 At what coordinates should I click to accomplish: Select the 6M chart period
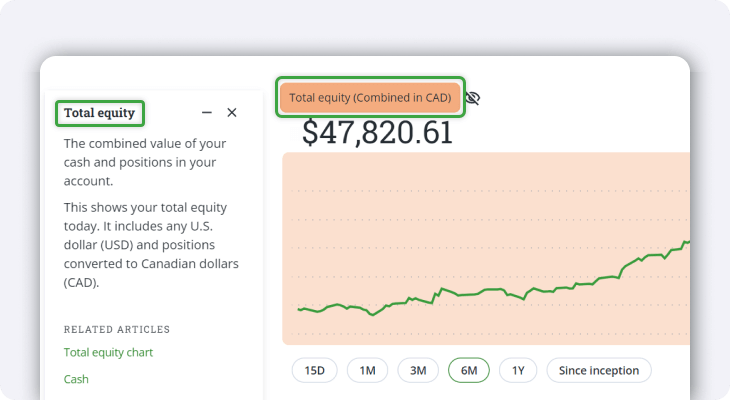coord(469,370)
